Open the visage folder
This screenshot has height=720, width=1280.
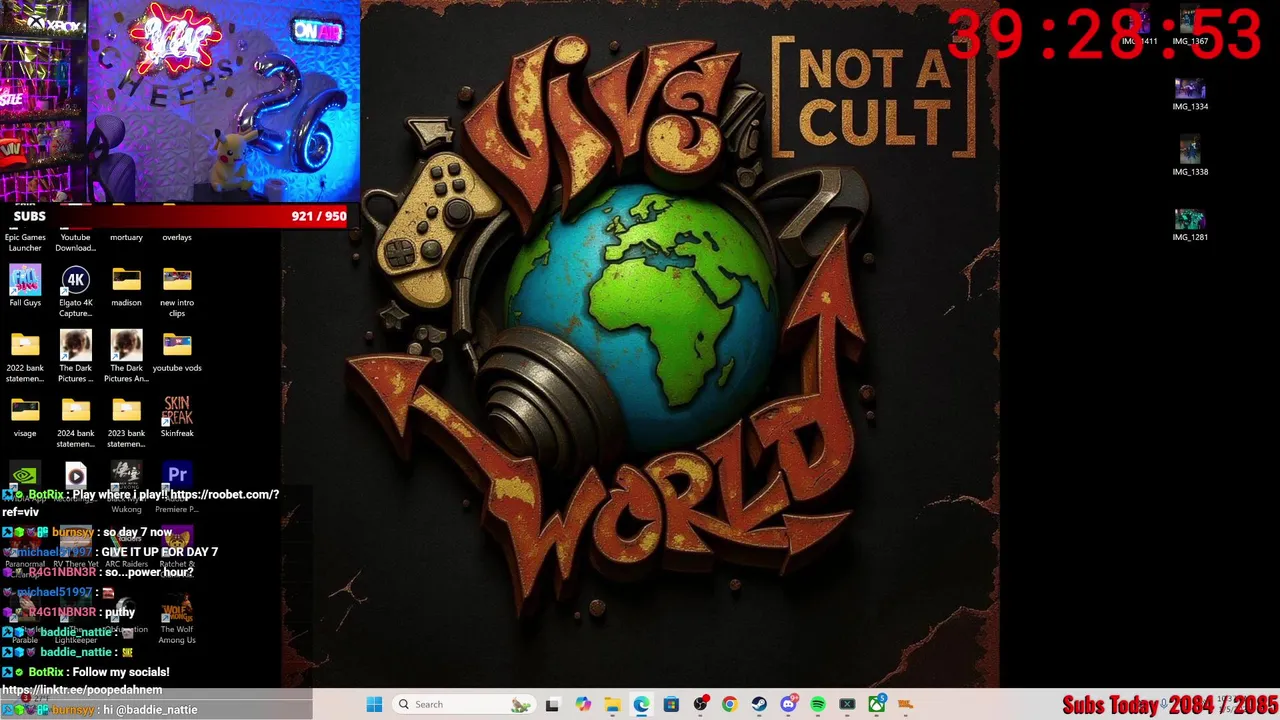[25, 417]
